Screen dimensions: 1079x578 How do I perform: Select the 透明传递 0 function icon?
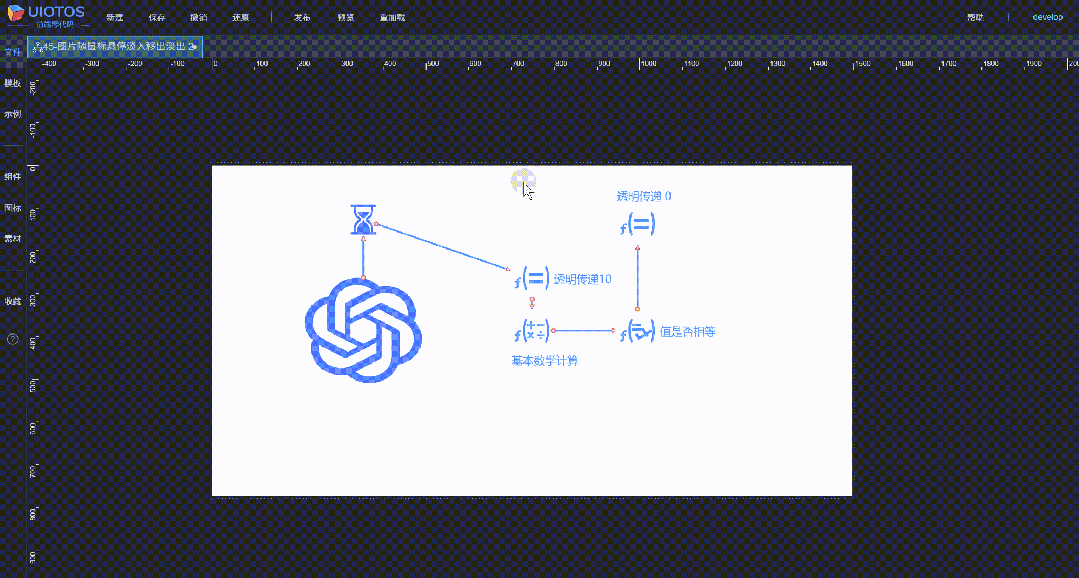coord(637,224)
